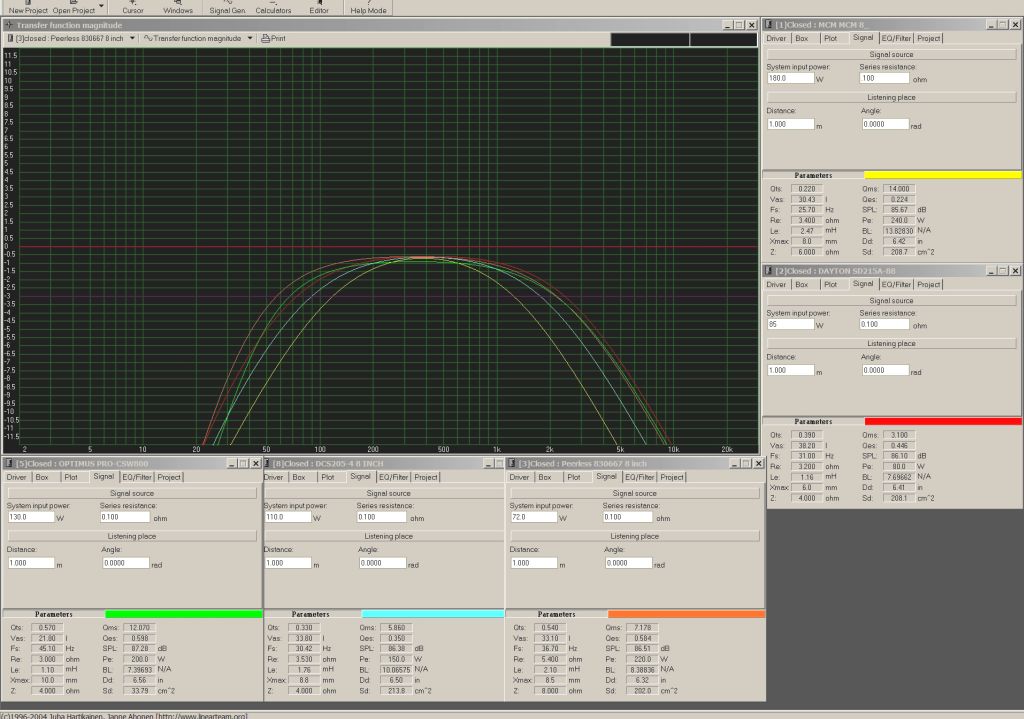Activate the Cursor tool in the toolbar
This screenshot has height=719, width=1024.
pyautogui.click(x=133, y=8)
